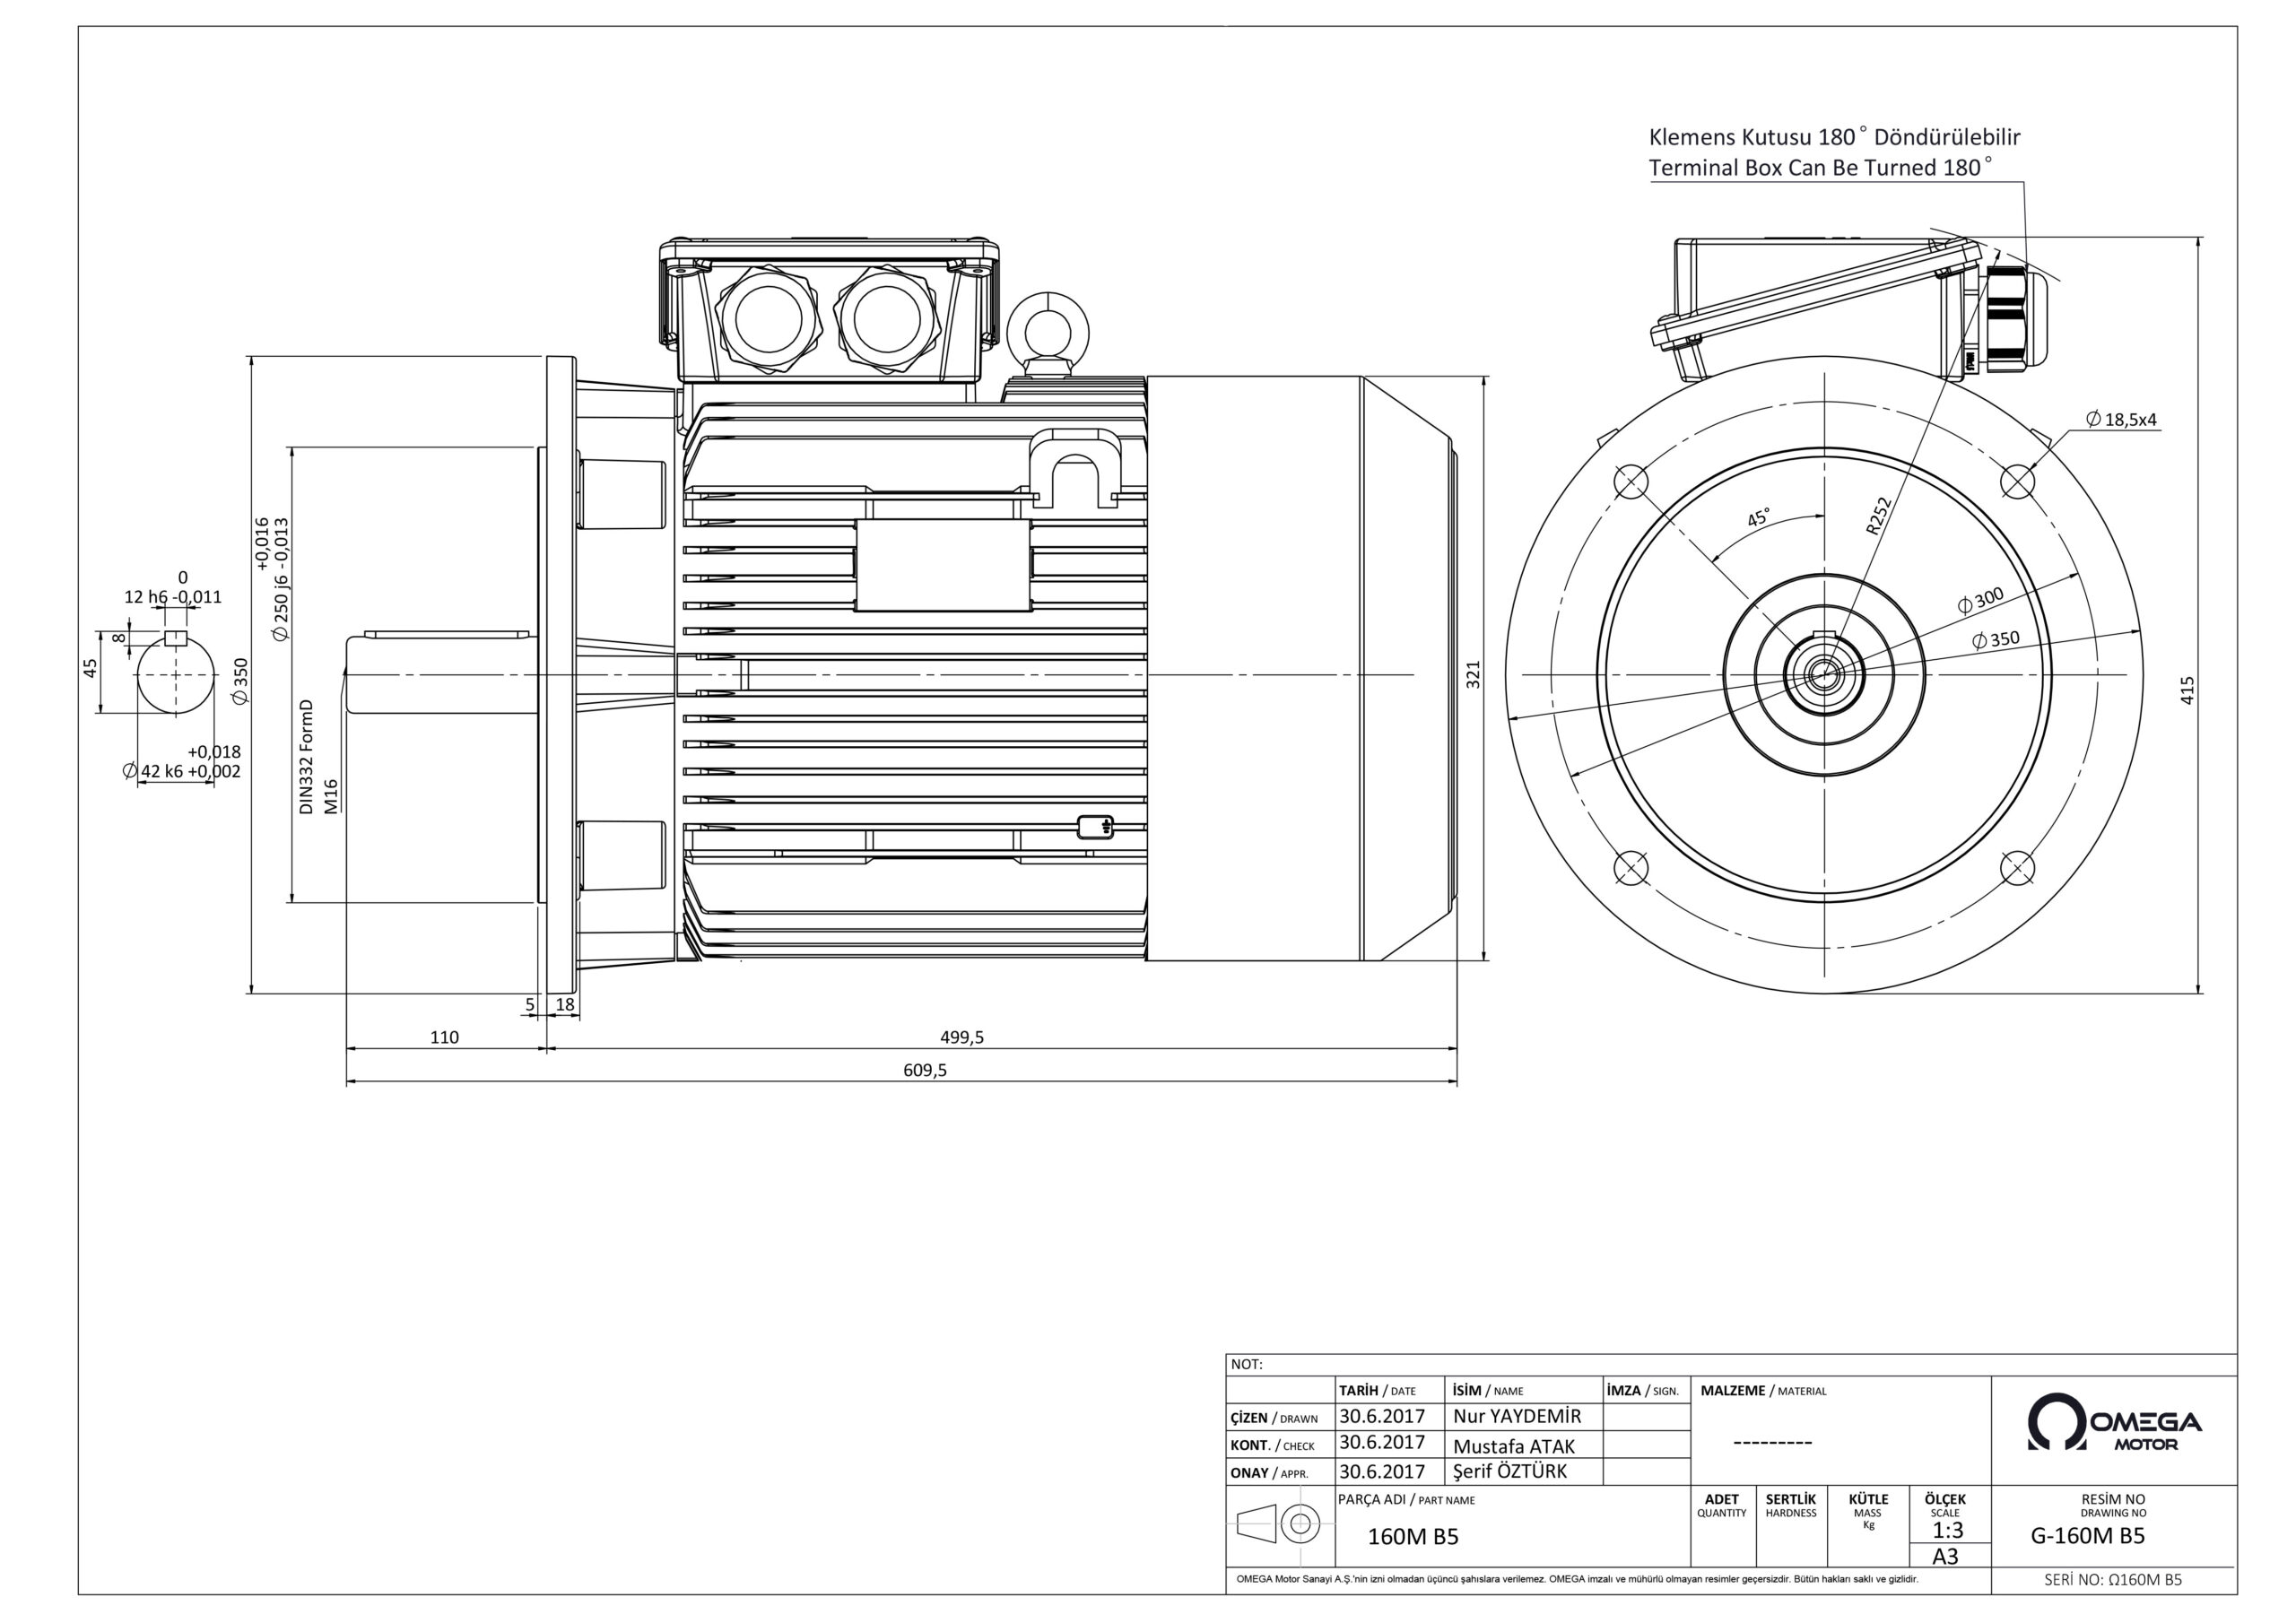Click the 609,5 overall length dimension

click(924, 1070)
